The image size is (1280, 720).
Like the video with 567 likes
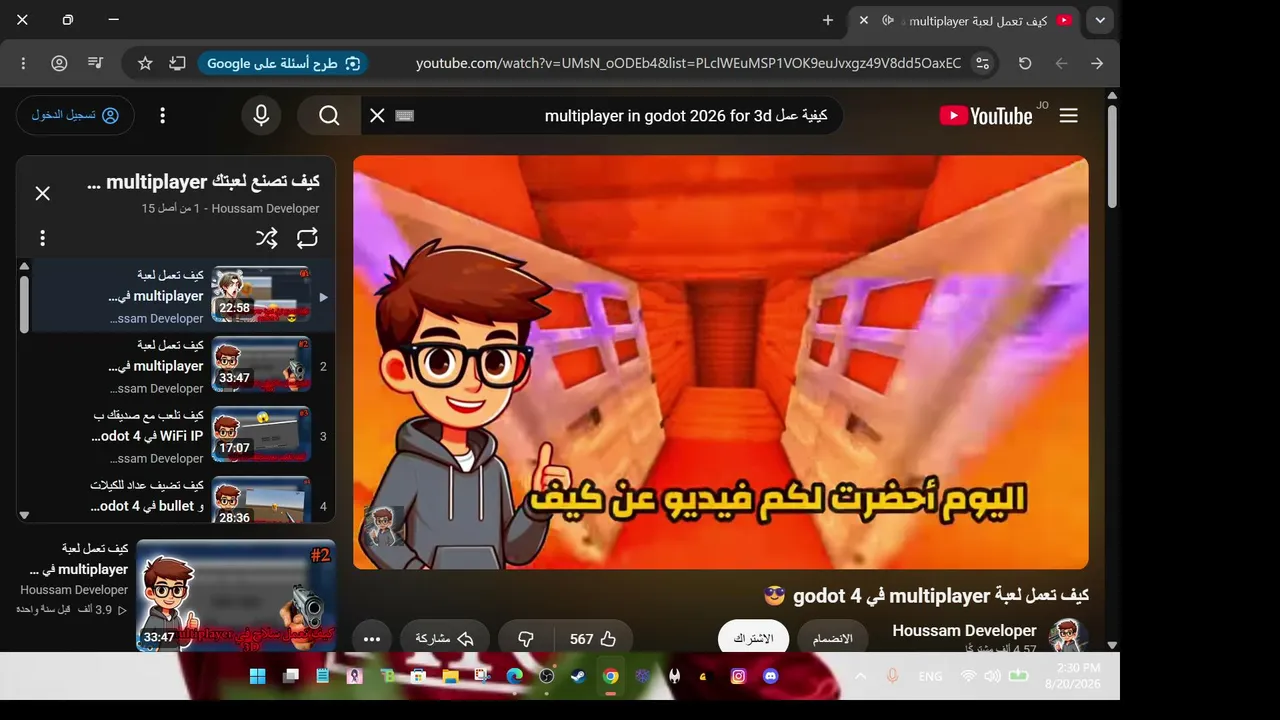click(x=594, y=639)
